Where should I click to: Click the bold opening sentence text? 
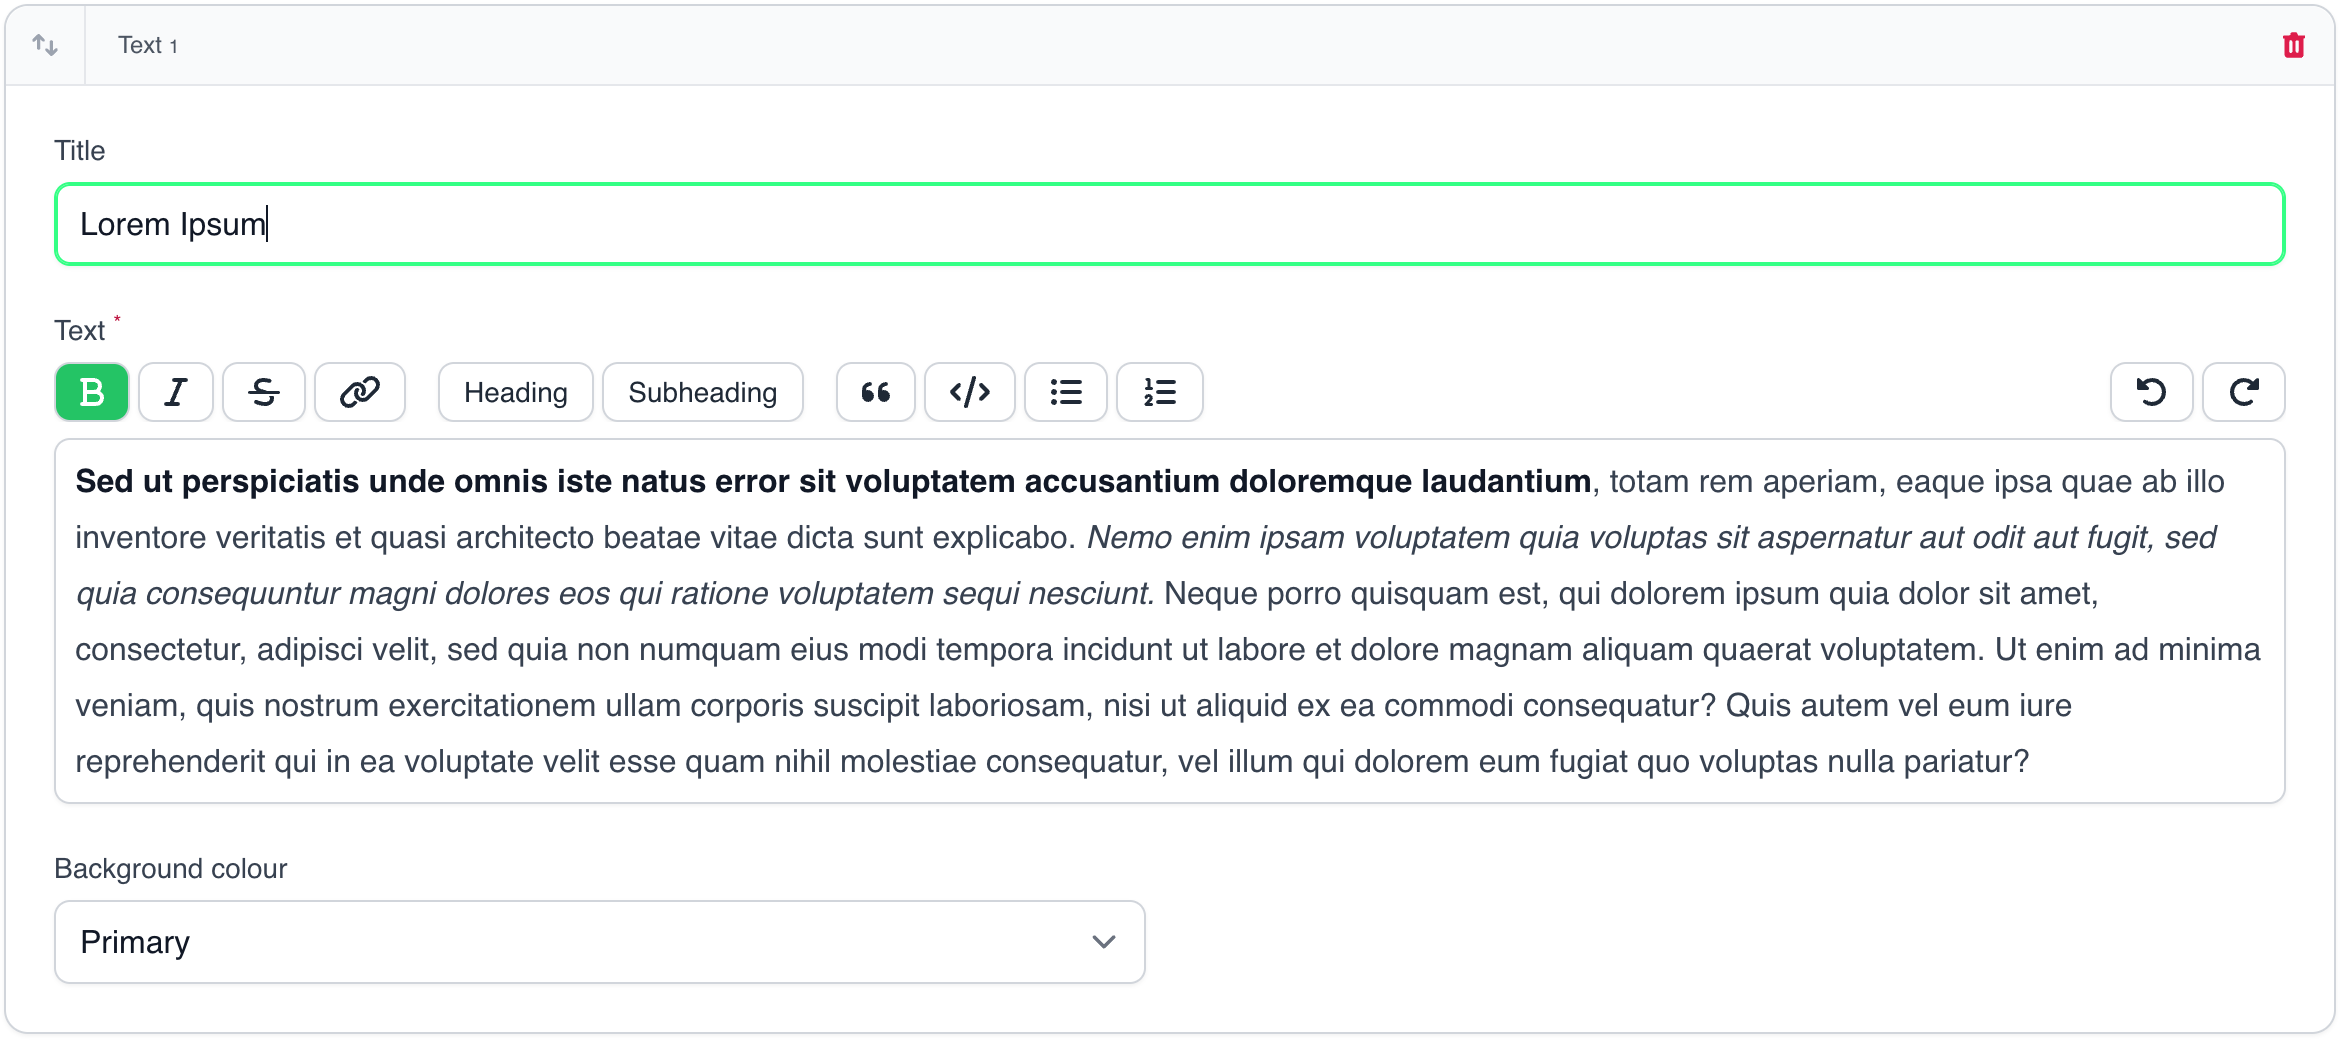pyautogui.click(x=832, y=482)
